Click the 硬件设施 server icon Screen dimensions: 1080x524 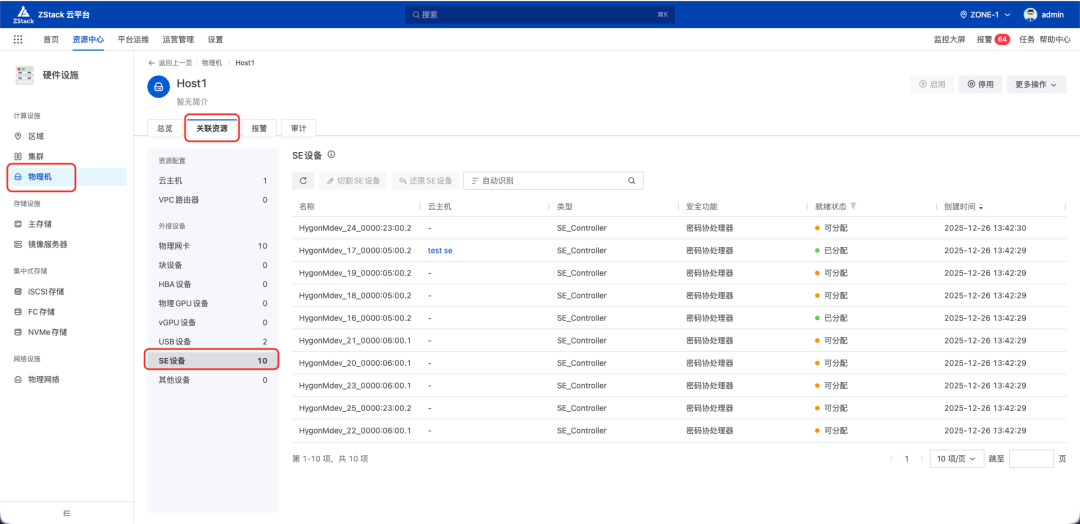point(24,75)
